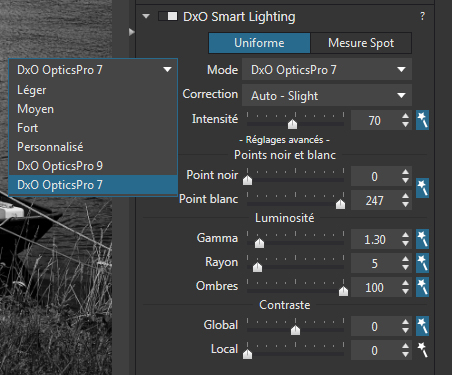Select the Mesure Spot tab

pos(361,43)
